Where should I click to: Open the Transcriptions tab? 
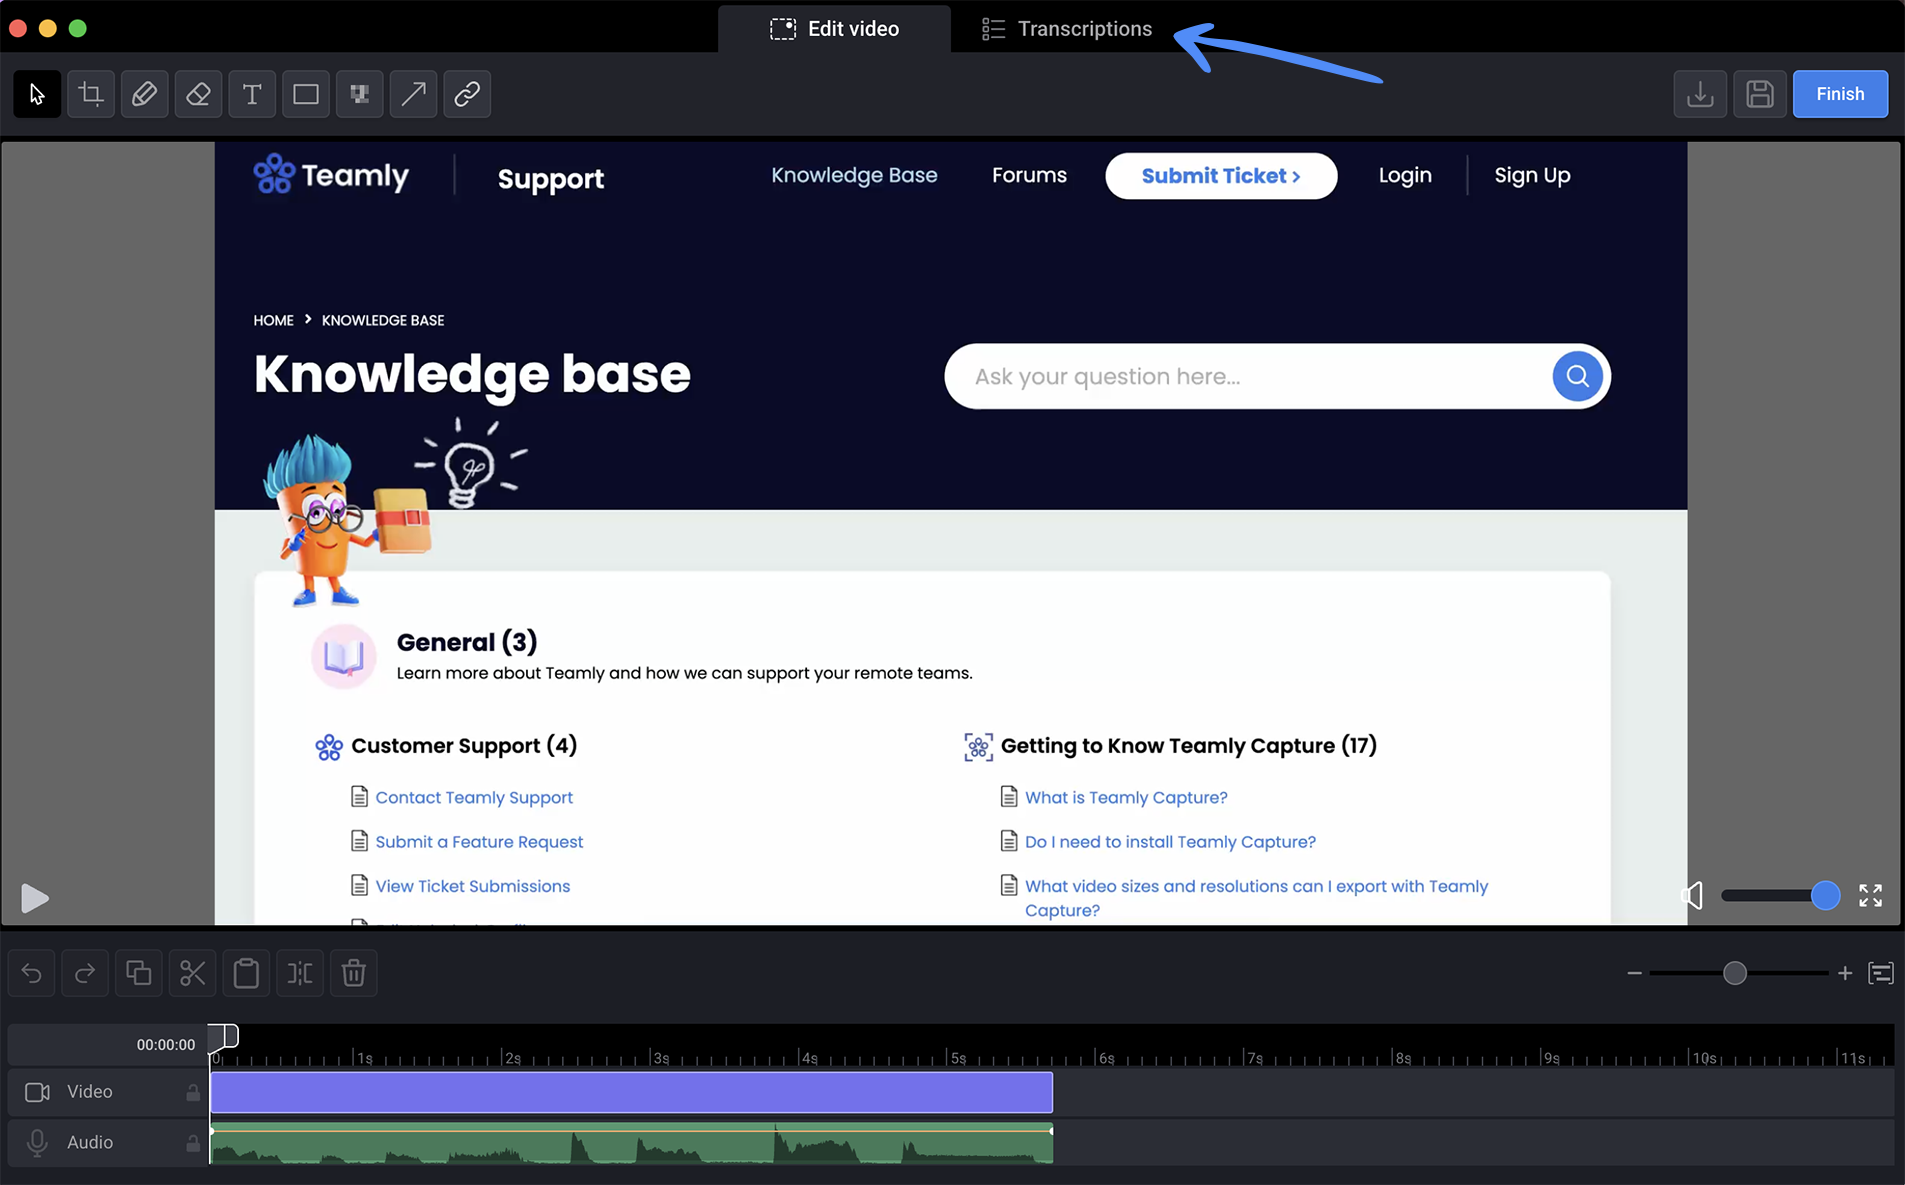pos(1067,29)
